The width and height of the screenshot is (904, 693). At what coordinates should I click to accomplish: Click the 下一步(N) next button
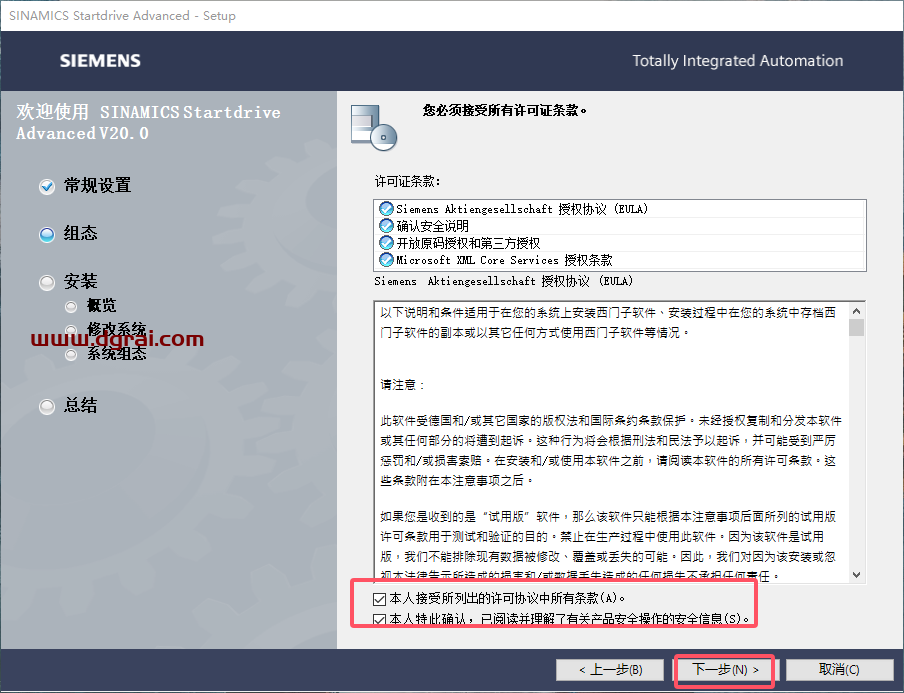pyautogui.click(x=725, y=669)
